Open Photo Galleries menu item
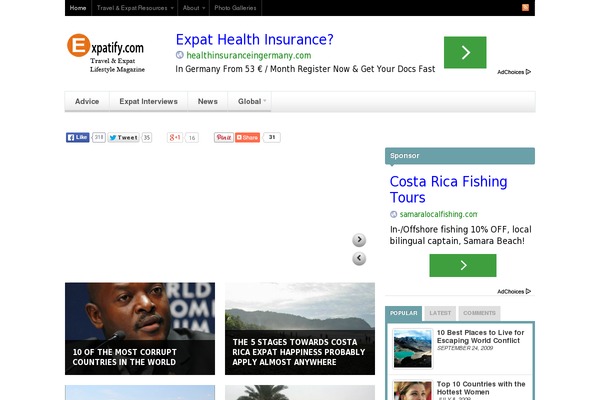 (x=235, y=8)
